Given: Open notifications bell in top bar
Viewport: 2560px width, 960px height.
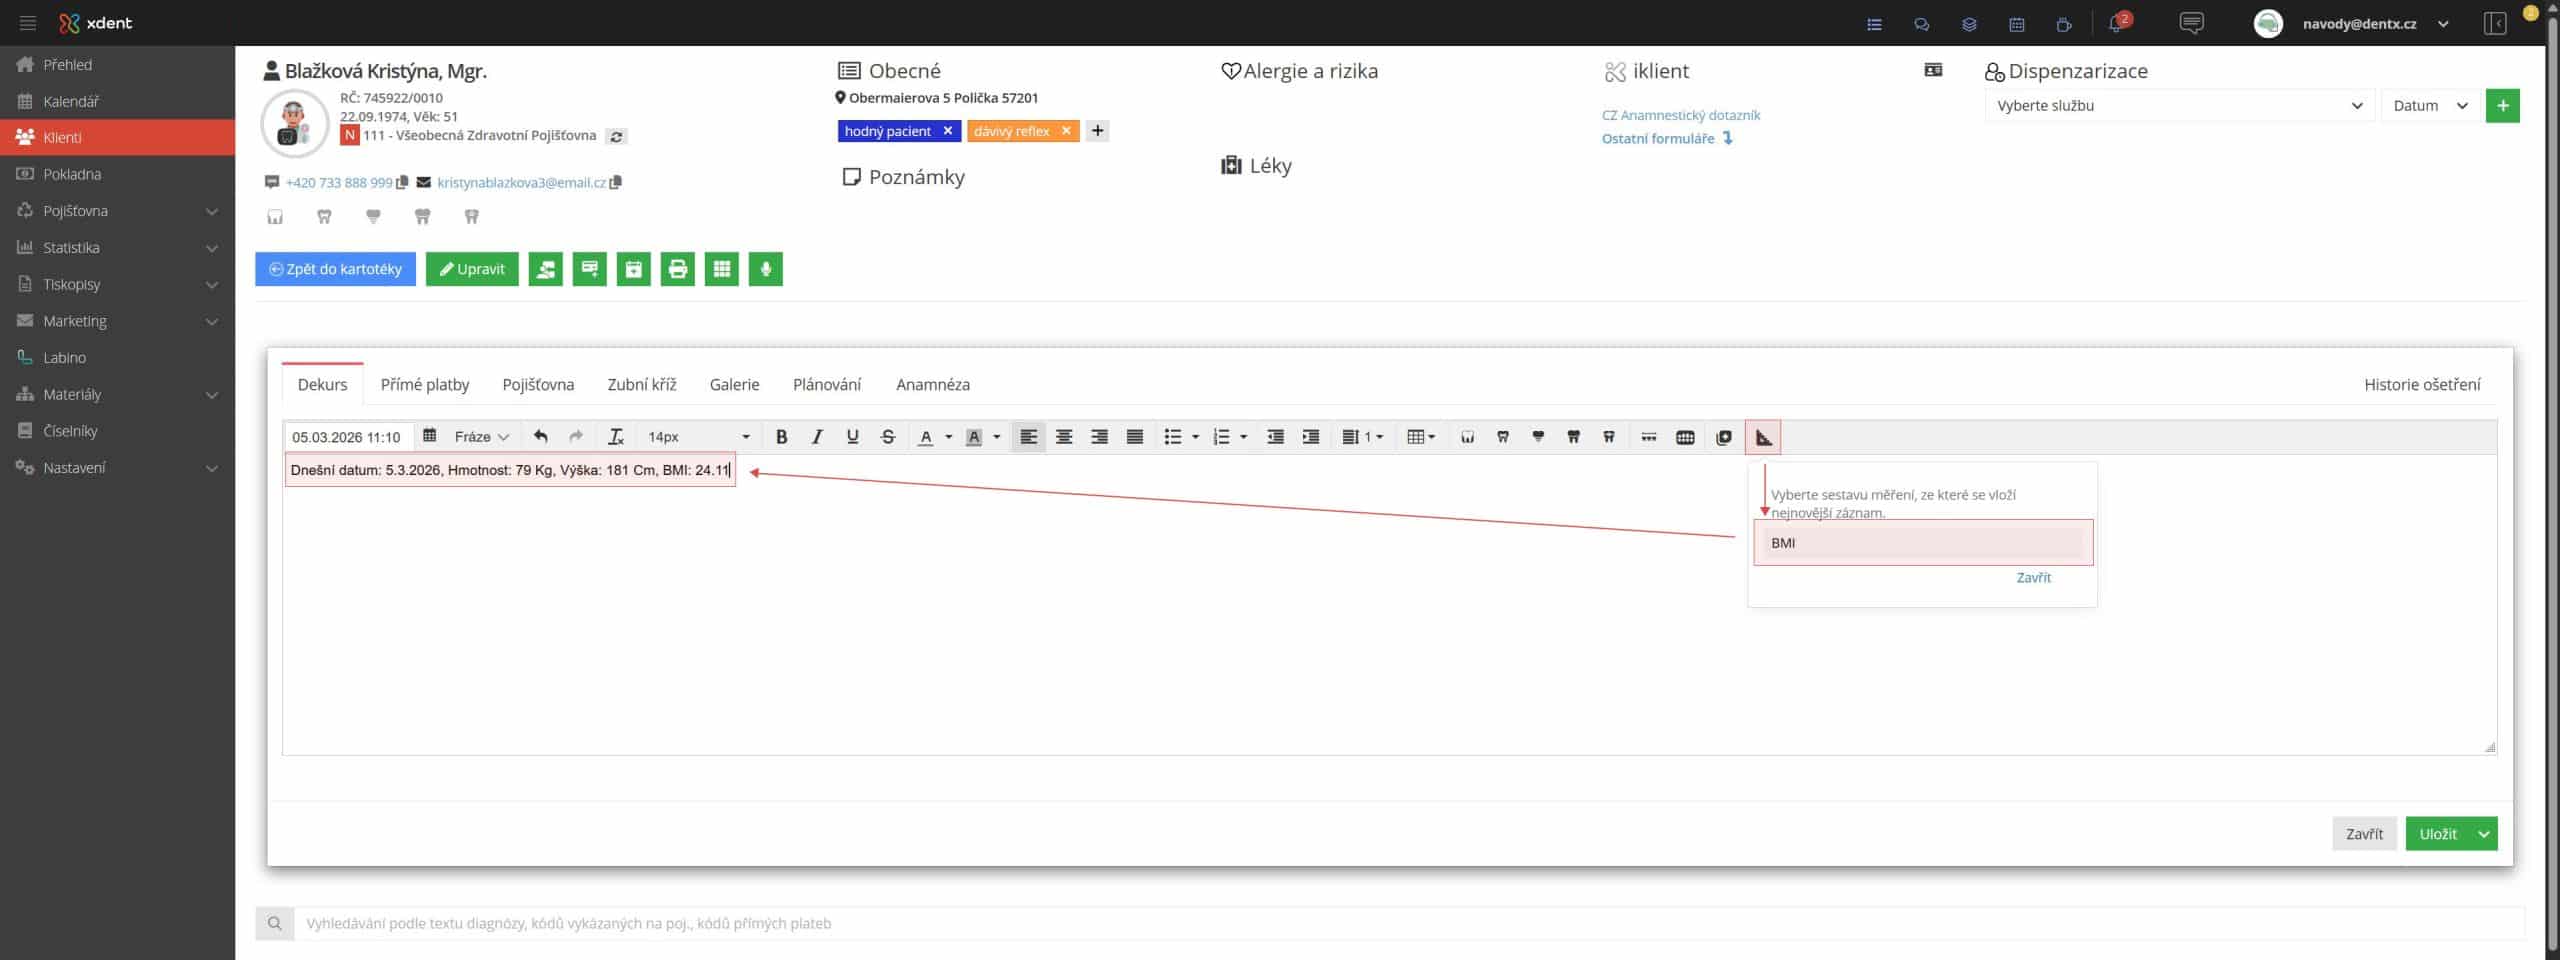Looking at the screenshot, I should [x=2115, y=24].
